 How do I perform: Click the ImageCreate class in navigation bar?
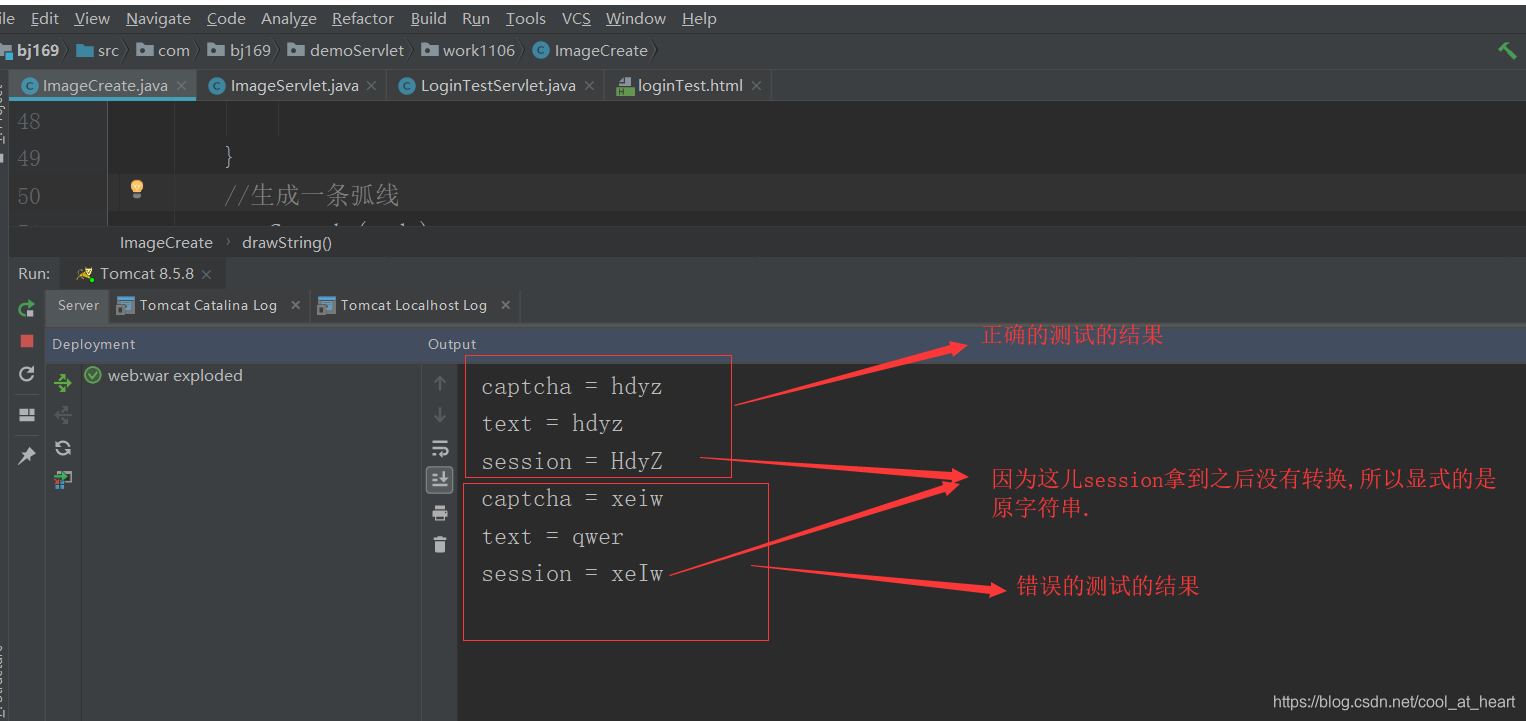coord(591,50)
